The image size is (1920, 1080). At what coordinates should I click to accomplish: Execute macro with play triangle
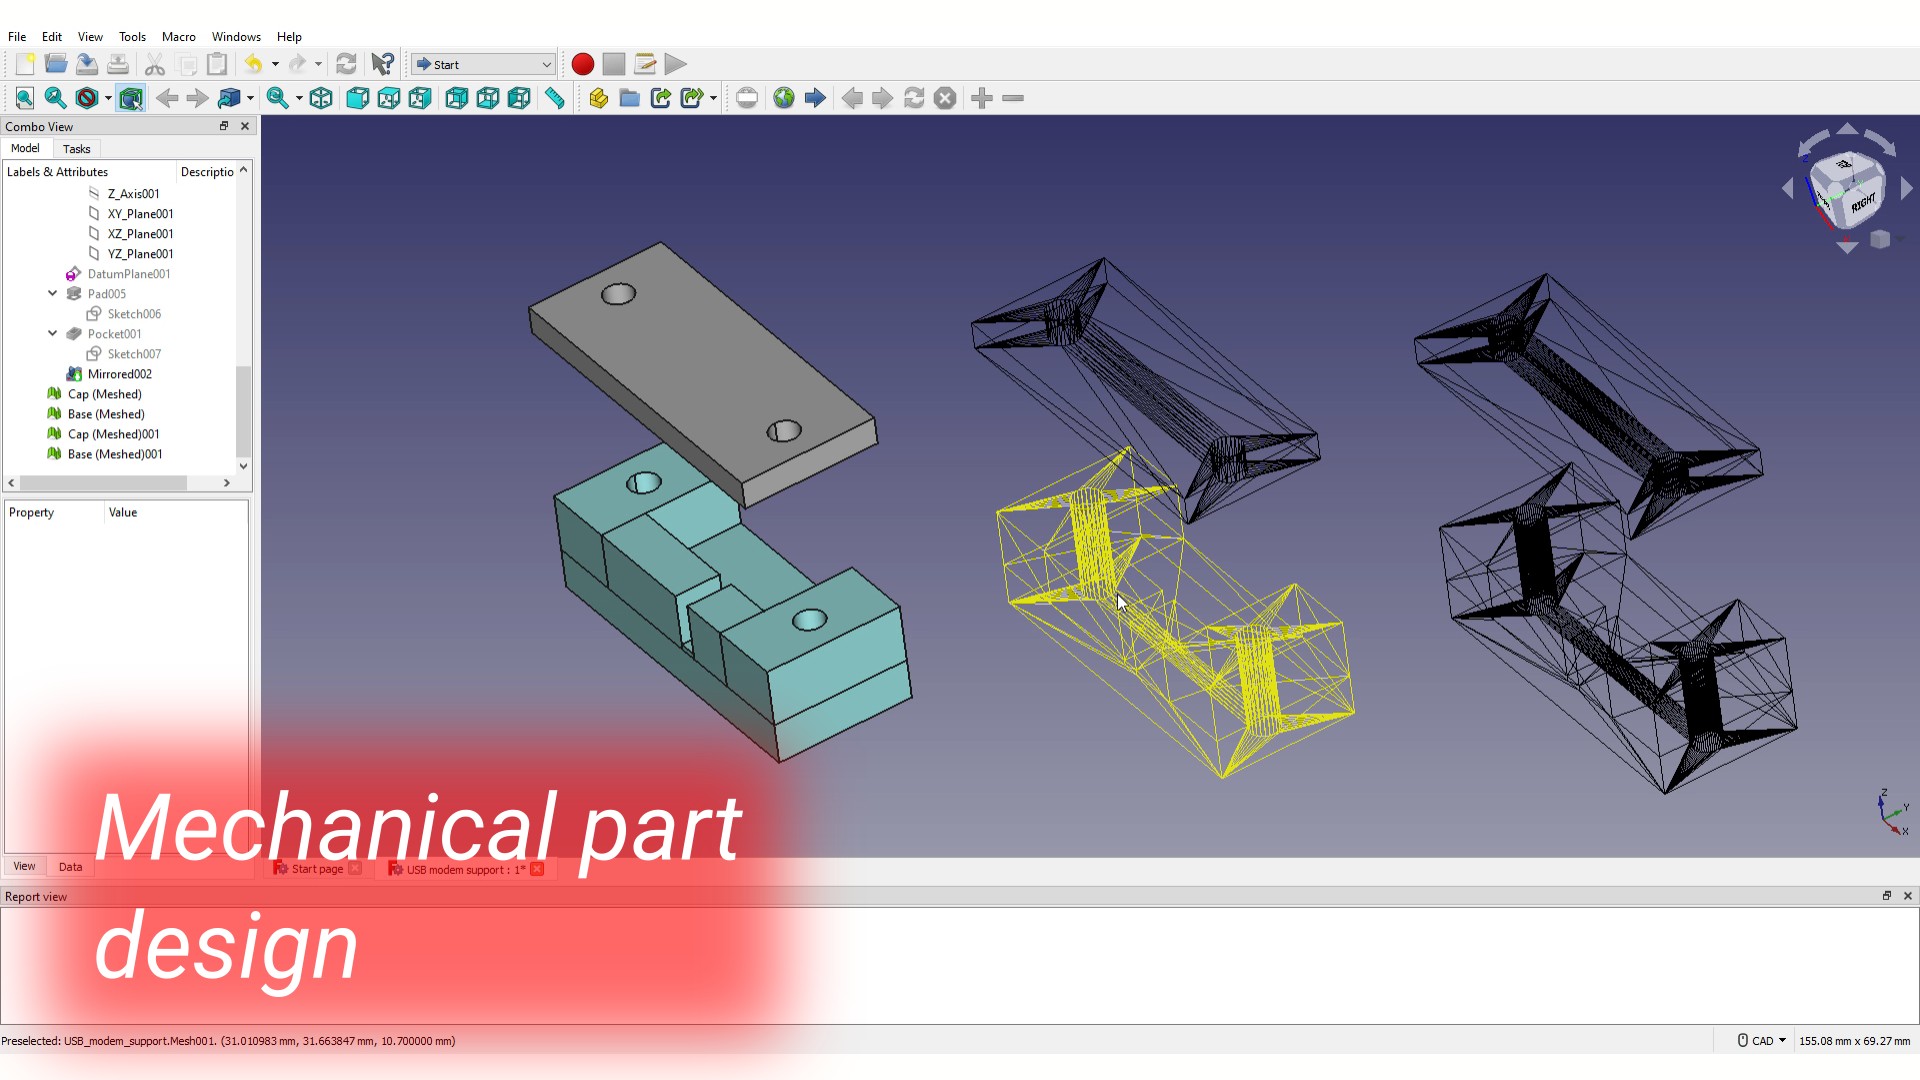click(x=676, y=65)
